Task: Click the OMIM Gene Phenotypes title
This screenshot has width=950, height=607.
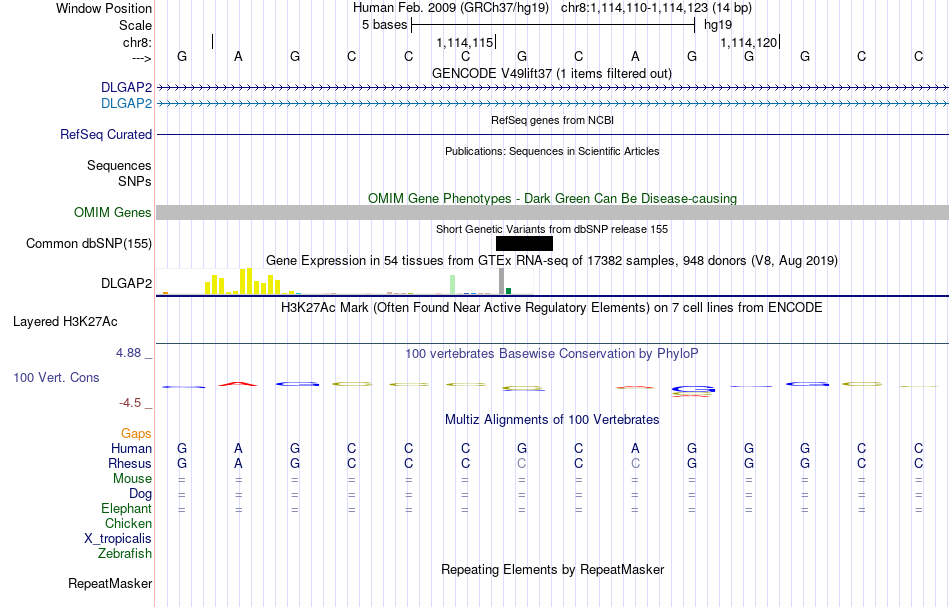Action: click(553, 199)
